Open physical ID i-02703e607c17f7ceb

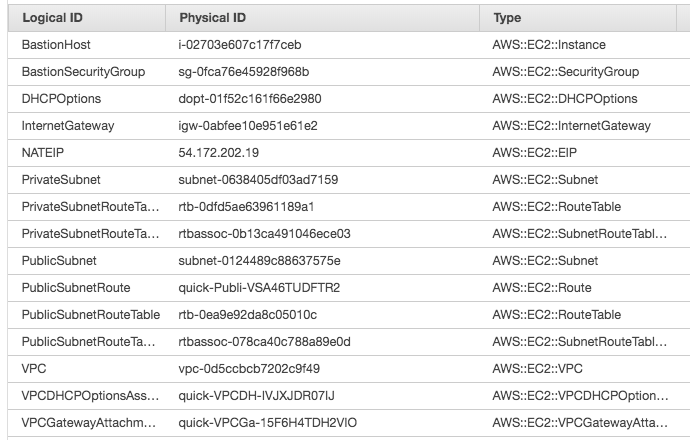[240, 45]
